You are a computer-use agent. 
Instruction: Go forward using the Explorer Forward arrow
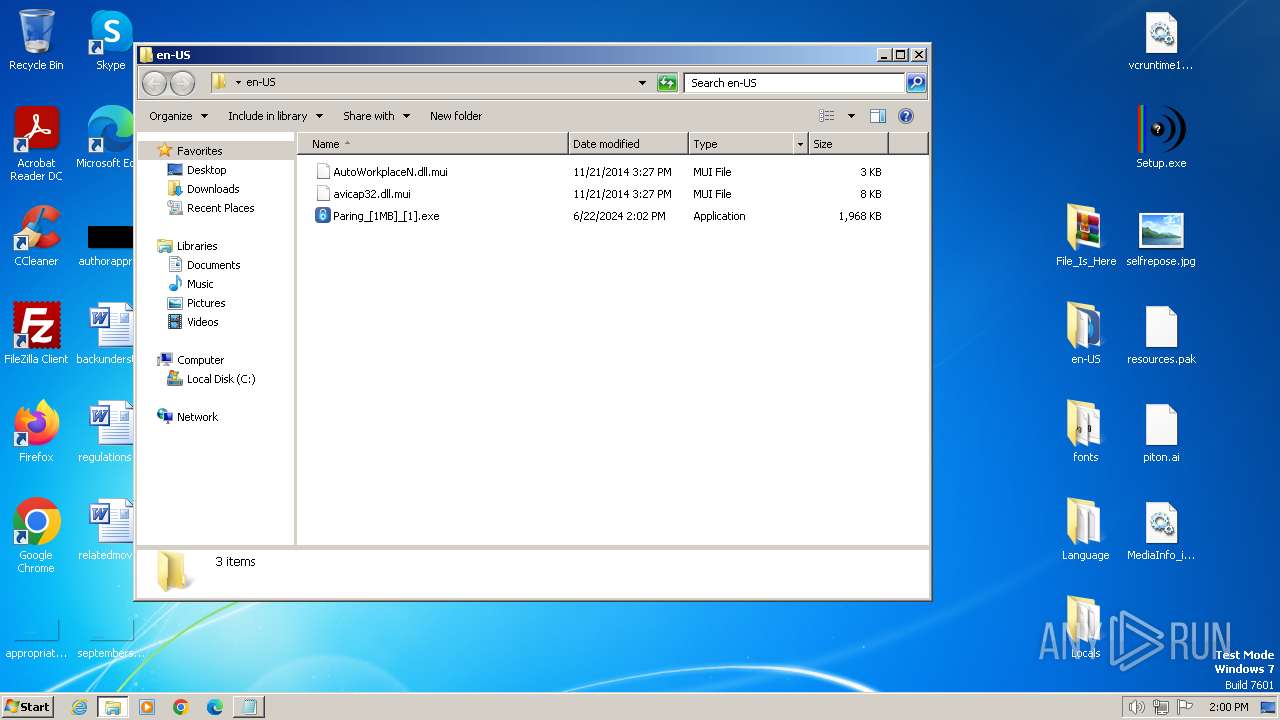(x=182, y=83)
